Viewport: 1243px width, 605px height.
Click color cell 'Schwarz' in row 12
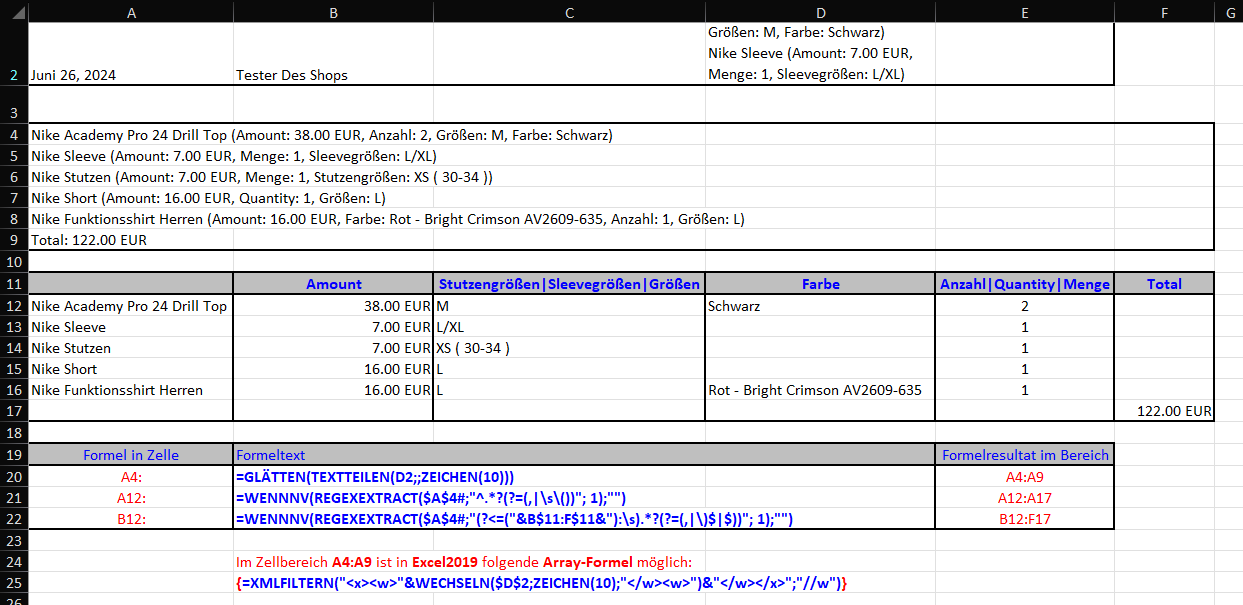[x=820, y=306]
